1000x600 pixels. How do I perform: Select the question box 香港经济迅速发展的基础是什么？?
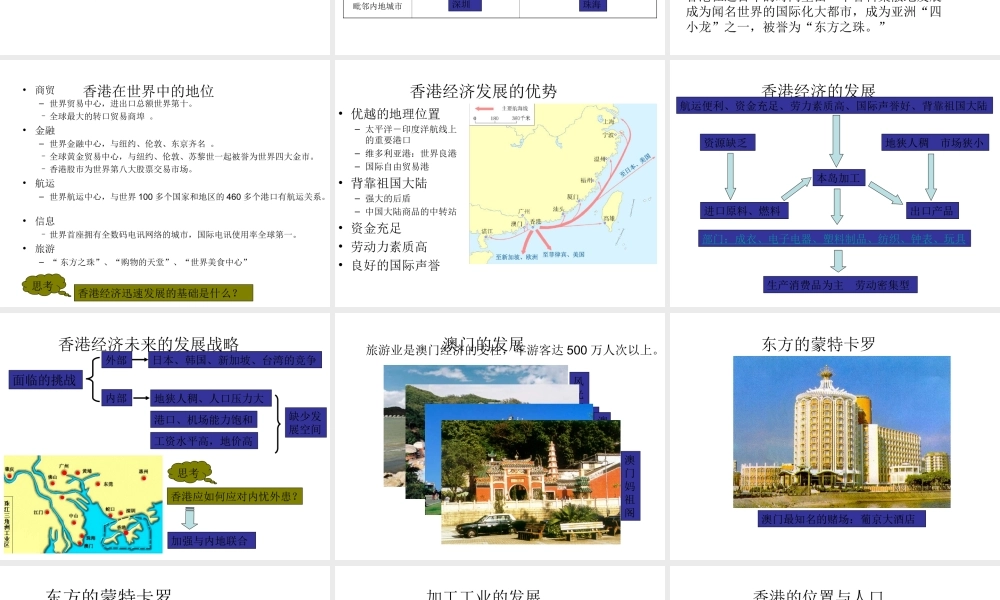[x=164, y=293]
